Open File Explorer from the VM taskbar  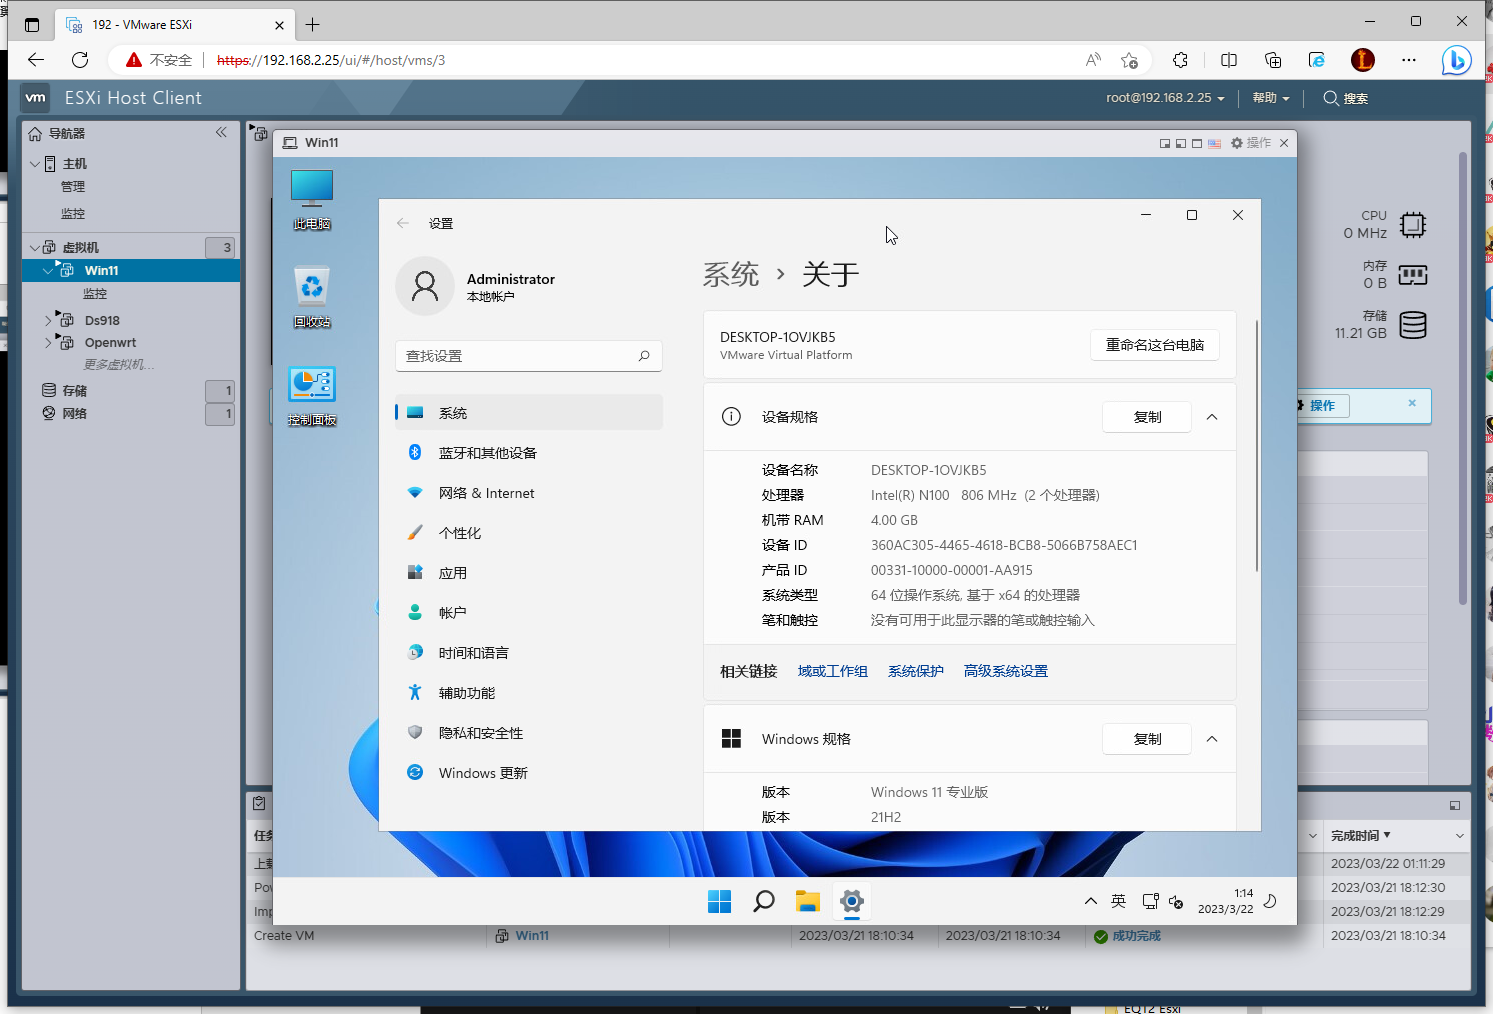807,902
